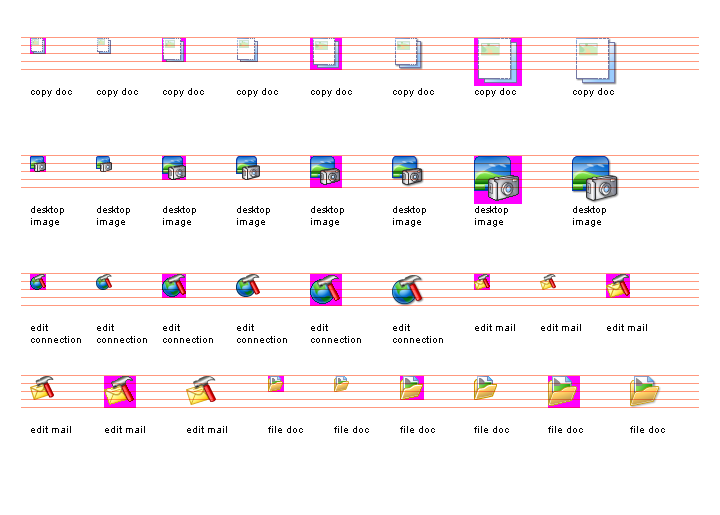Select the smallest edit mail icon with magenta background
The height and width of the screenshot is (515, 720).
click(x=482, y=281)
